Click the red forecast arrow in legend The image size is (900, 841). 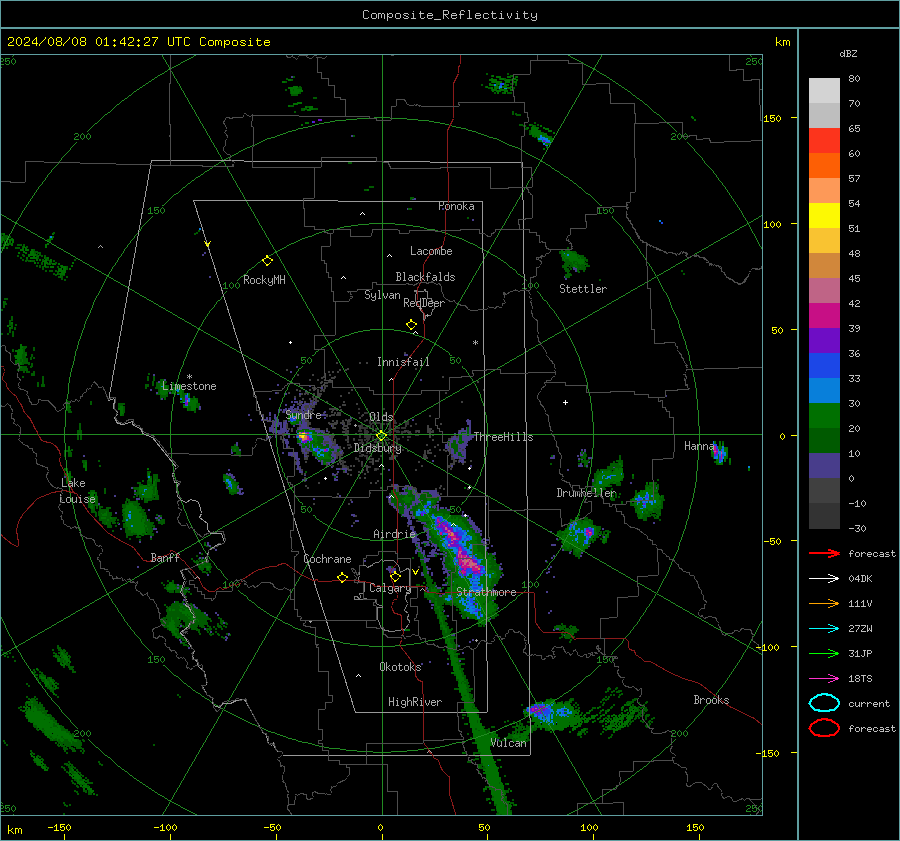(x=824, y=553)
